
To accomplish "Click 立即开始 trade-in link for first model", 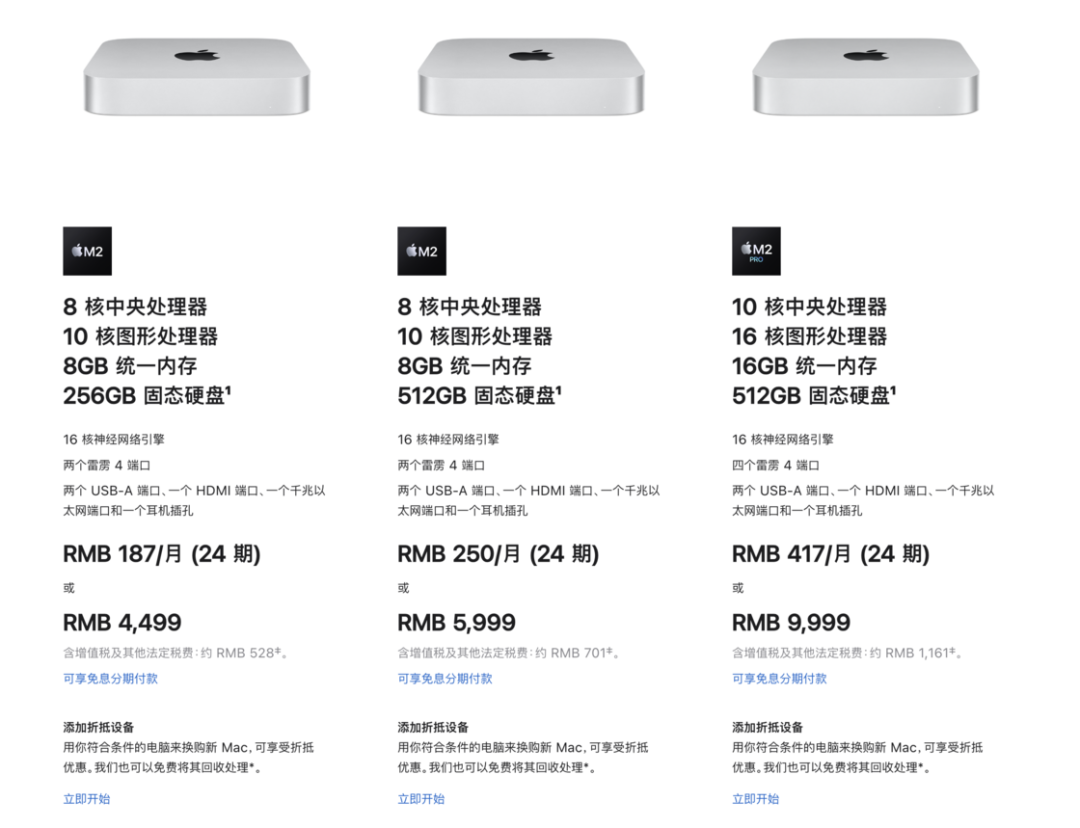I will click(87, 799).
